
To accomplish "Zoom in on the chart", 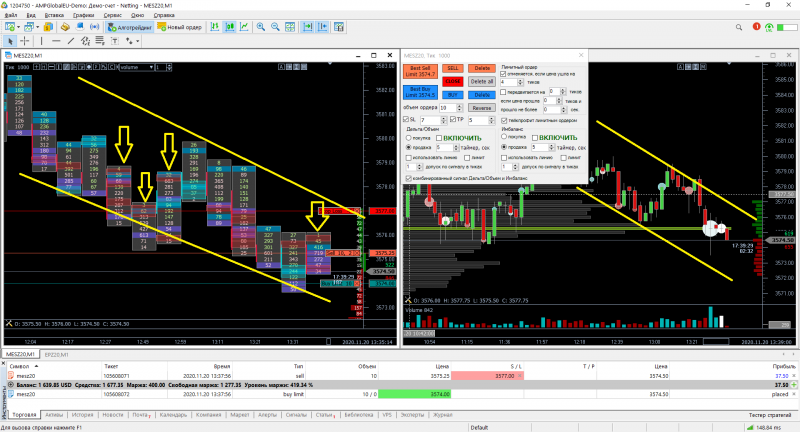I will click(261, 27).
